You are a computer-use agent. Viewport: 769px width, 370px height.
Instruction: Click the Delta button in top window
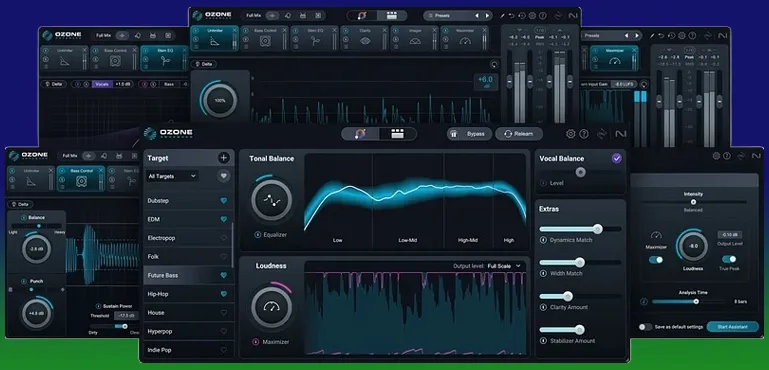tap(204, 64)
